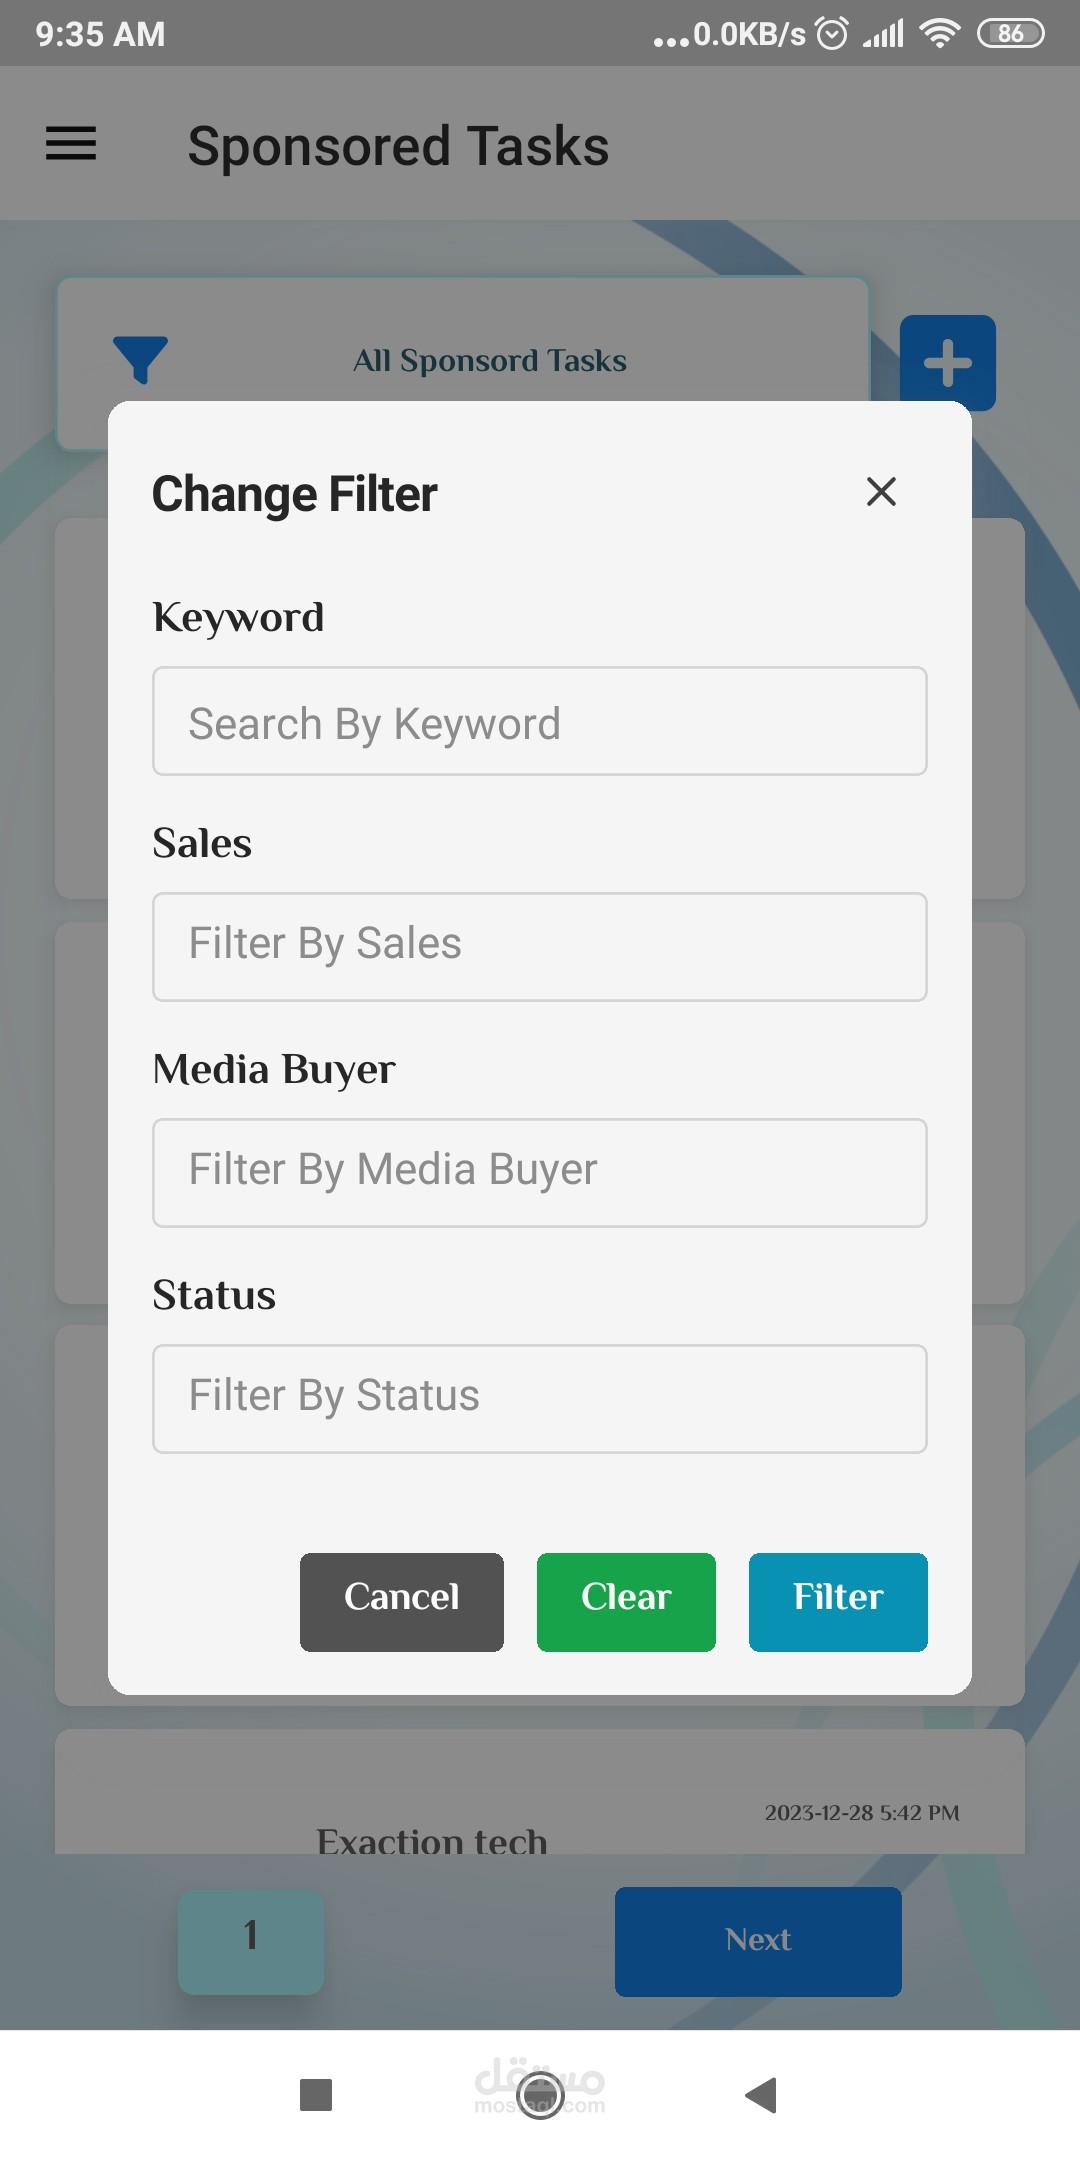This screenshot has width=1080, height=2160.
Task: Tap the blue funnel filter icon
Action: click(140, 359)
